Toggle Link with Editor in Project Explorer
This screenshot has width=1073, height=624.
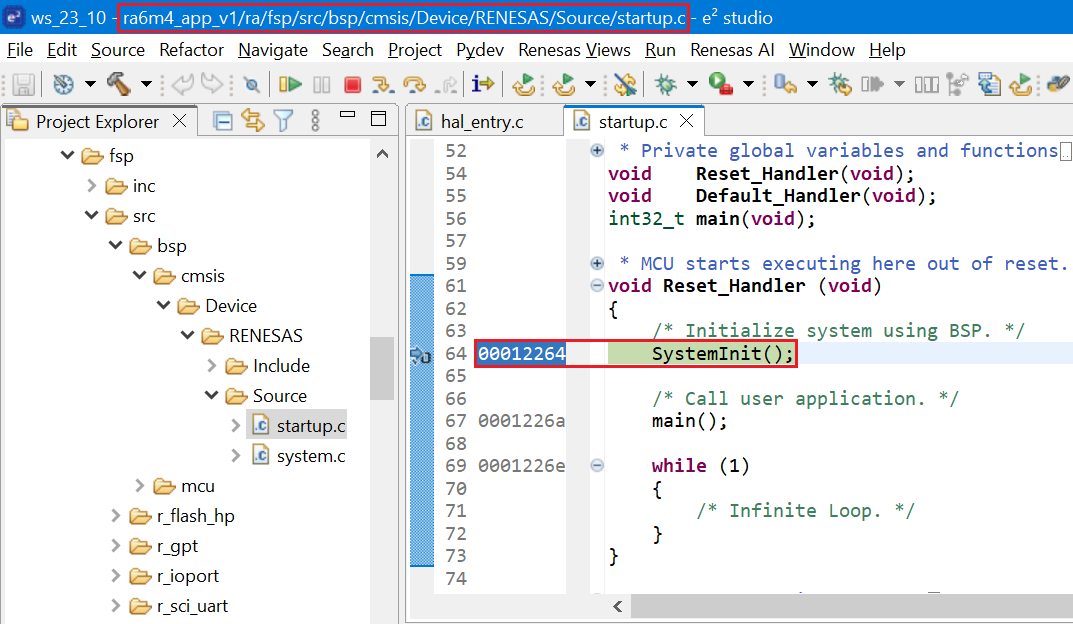click(253, 121)
